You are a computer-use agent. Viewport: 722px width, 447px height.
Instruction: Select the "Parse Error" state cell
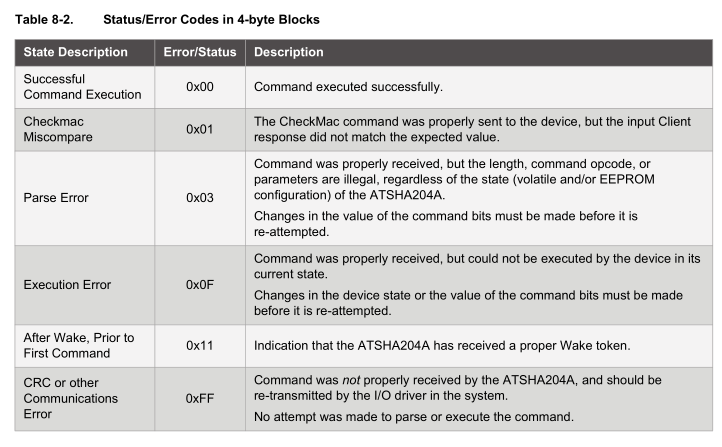pos(56,198)
